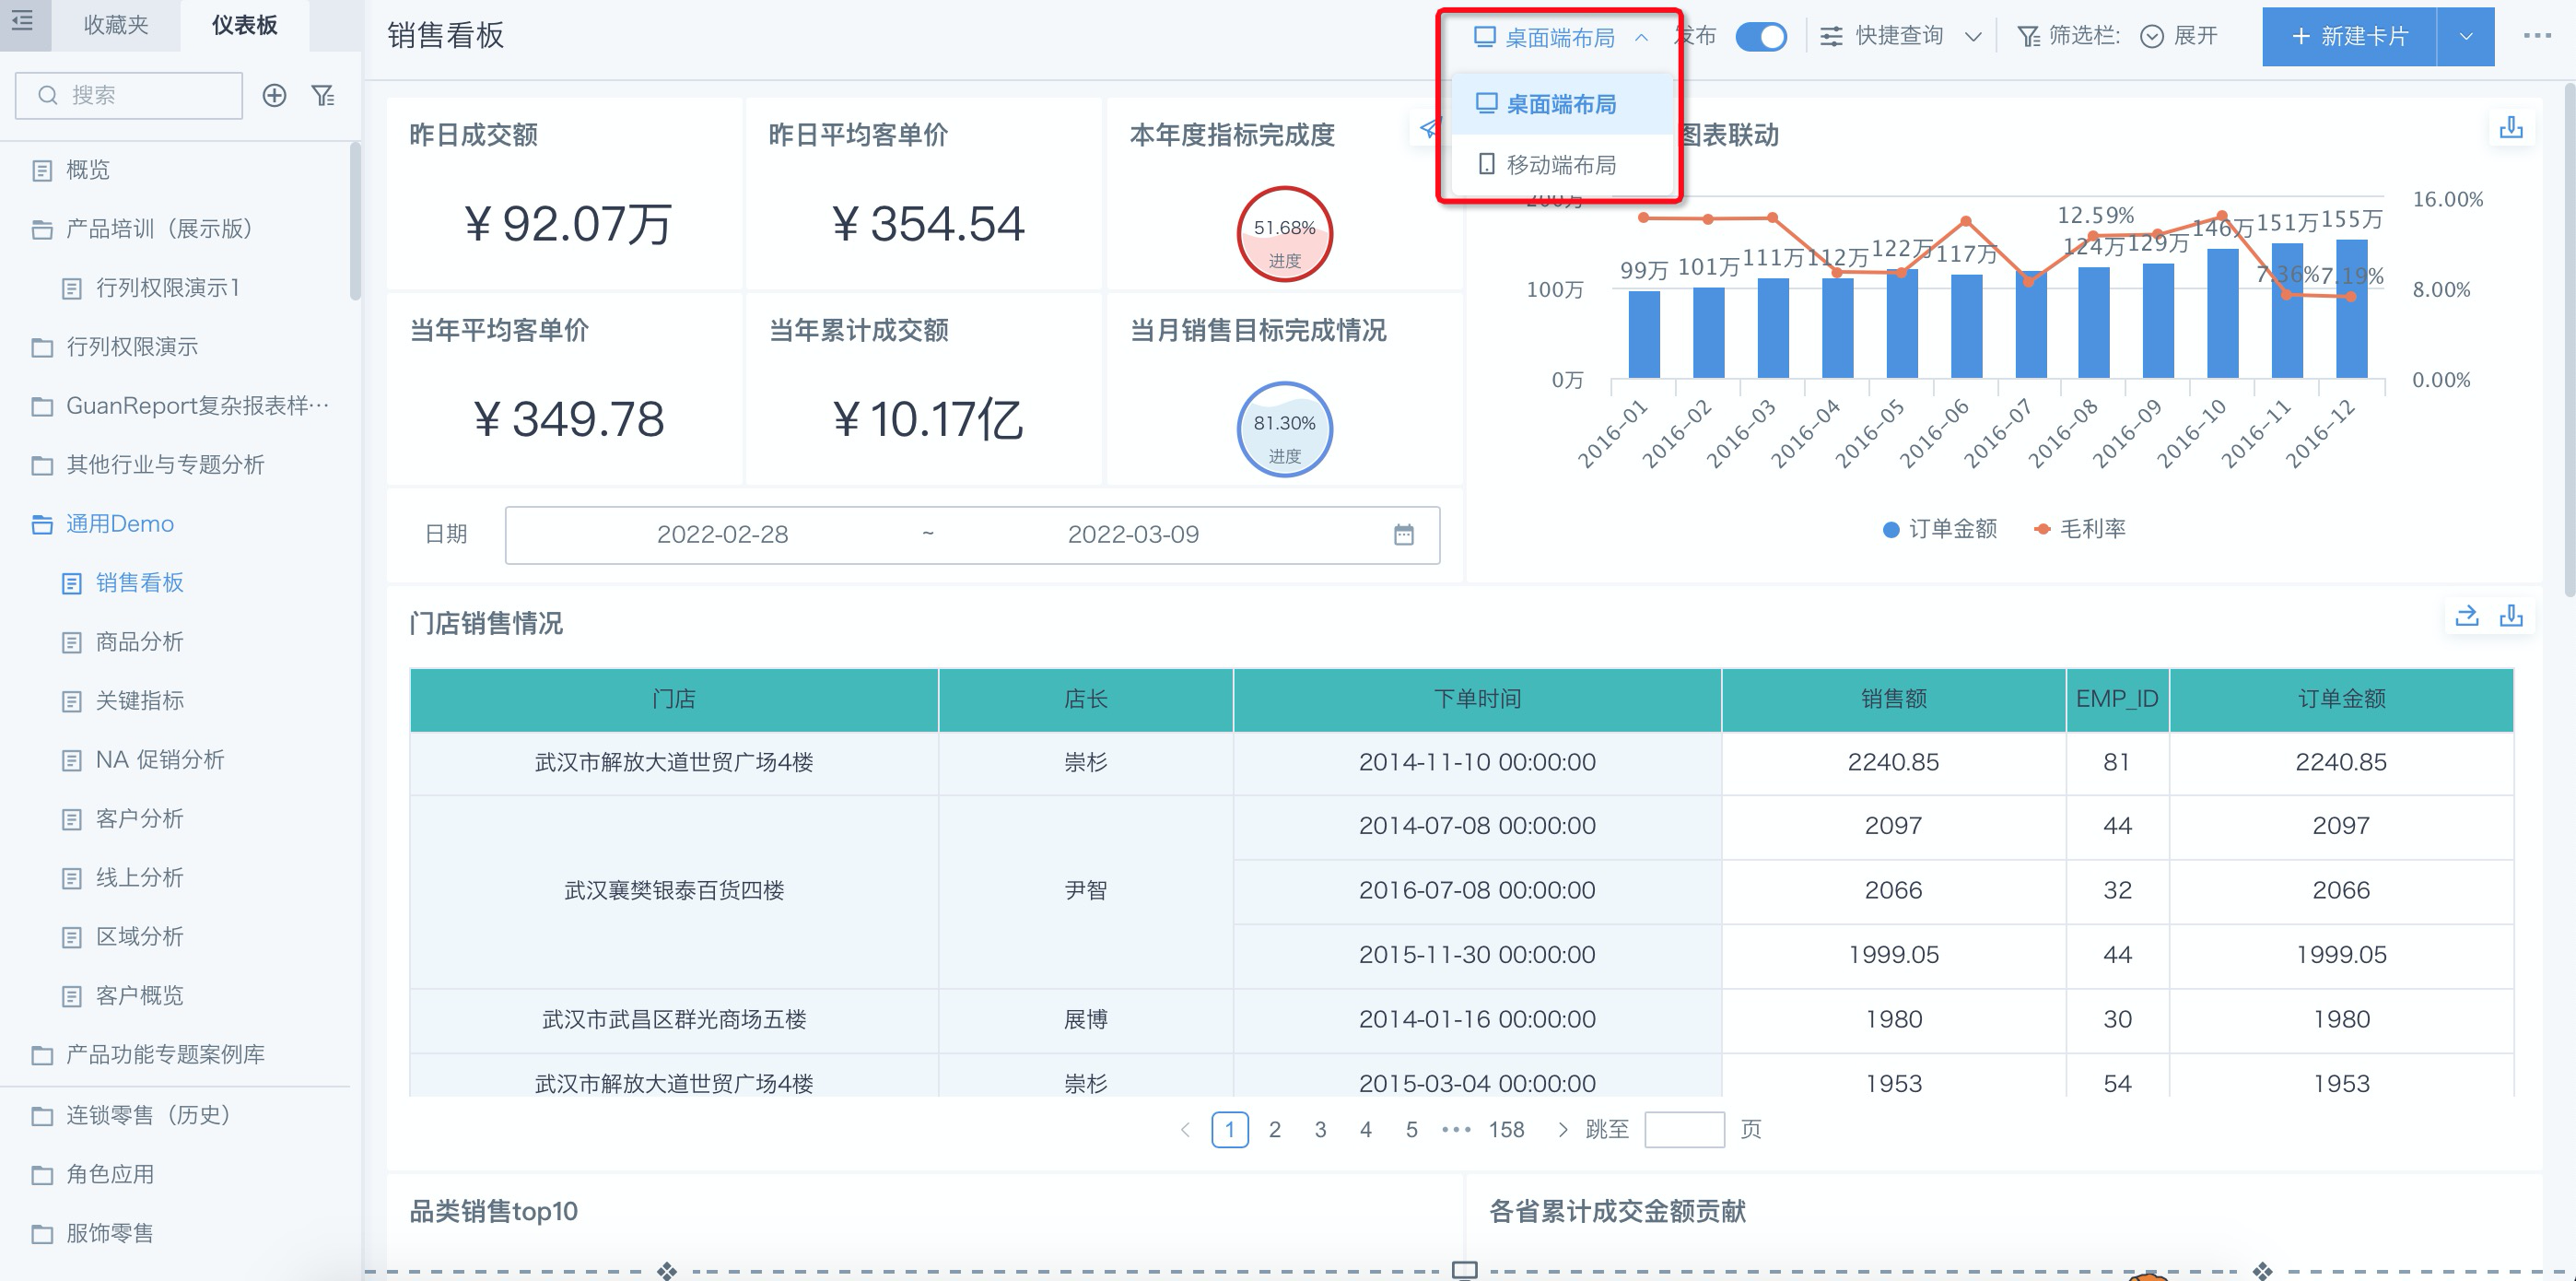Image resolution: width=2576 pixels, height=1281 pixels.
Task: Click the share export icon of 门店销售情况
Action: 2466,616
